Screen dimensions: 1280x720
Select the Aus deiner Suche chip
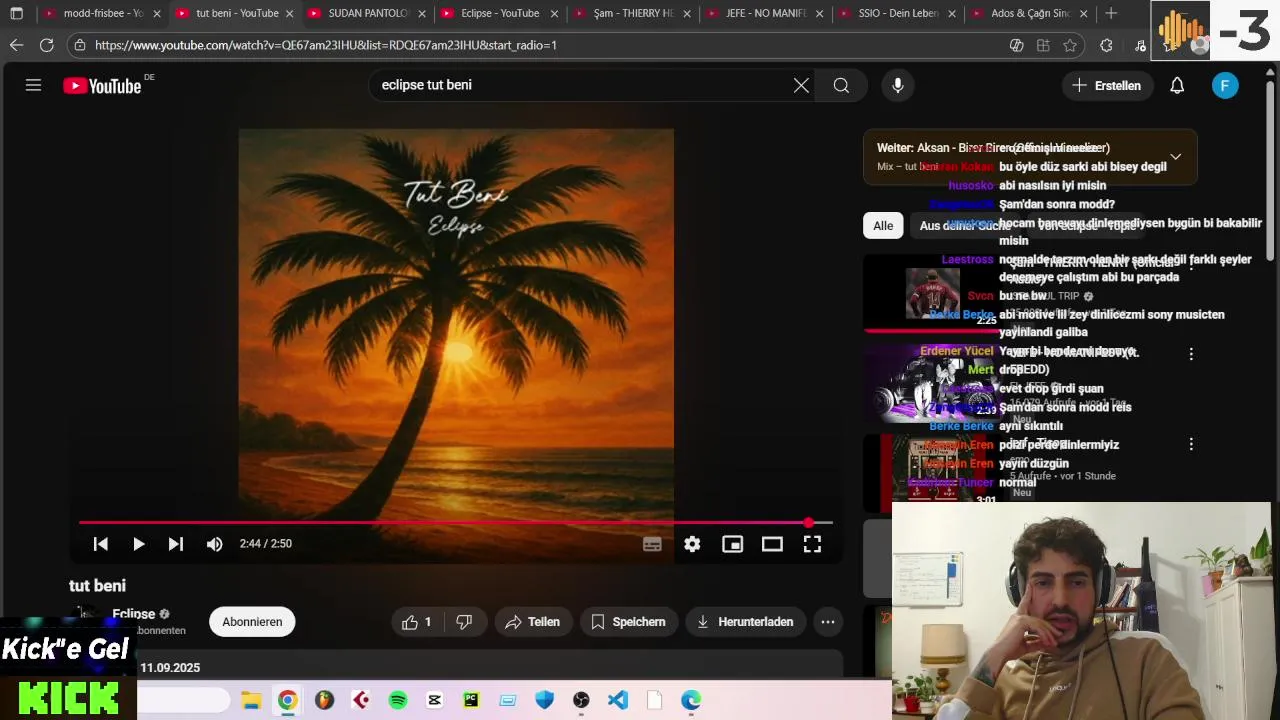(965, 226)
